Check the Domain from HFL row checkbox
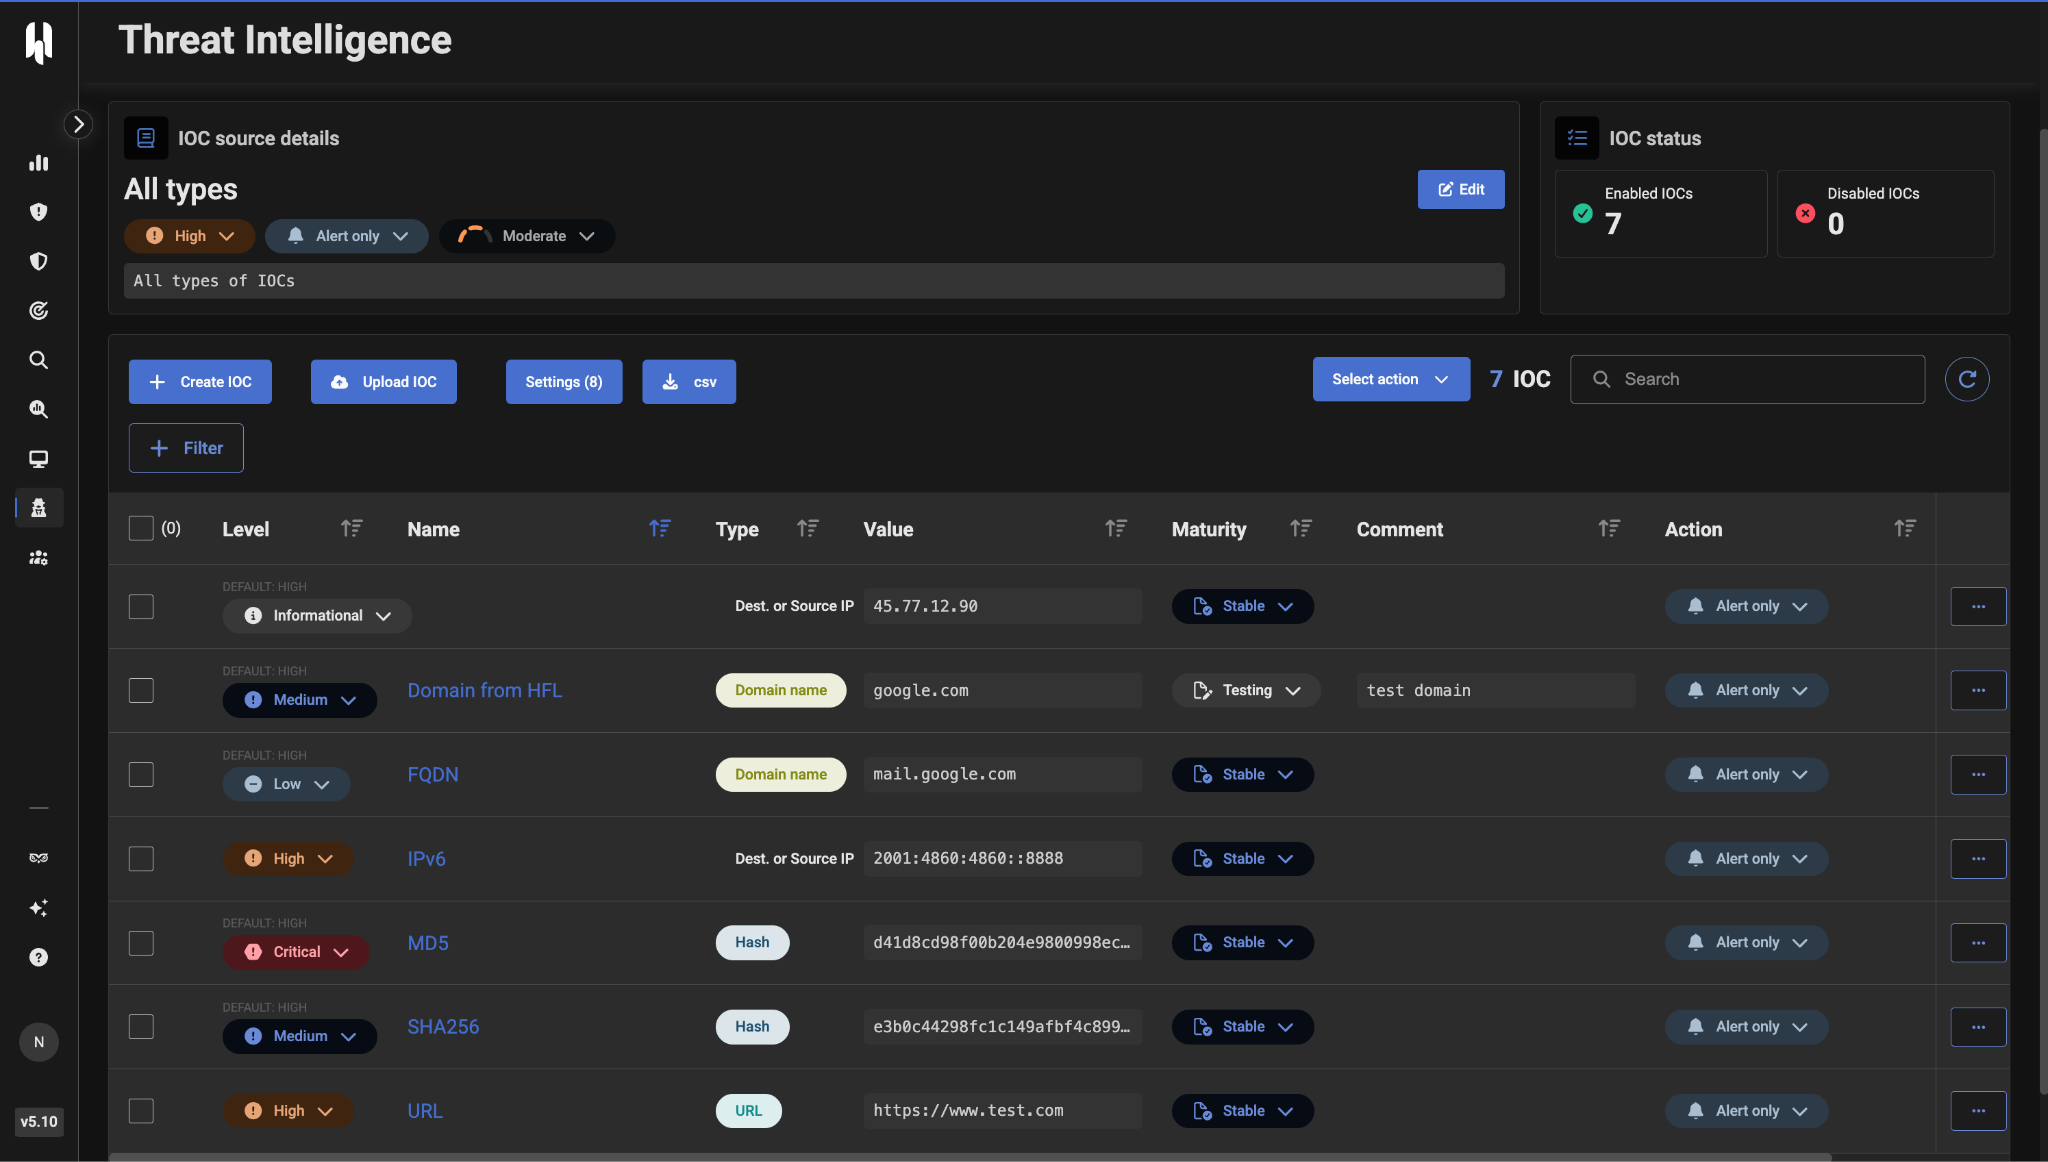Viewport: 2048px width, 1162px height. click(141, 690)
